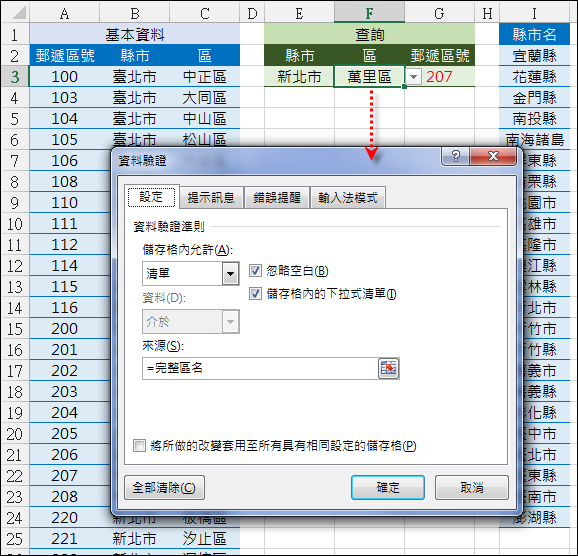Click cell E3 containing 新北市
Screen dimensions: 578x556
point(299,77)
